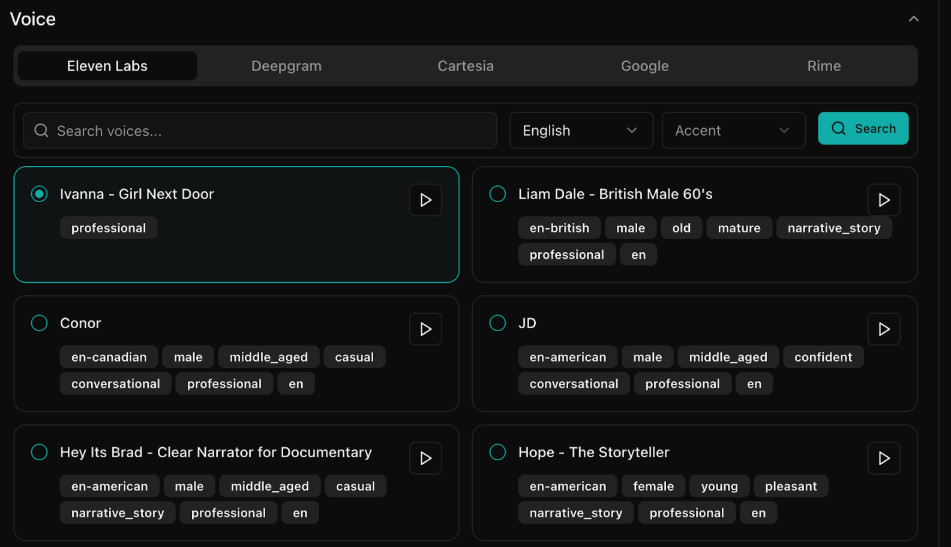The width and height of the screenshot is (951, 547).
Task: Click the Liam Dale - British Male 60's title
Action: coord(615,194)
